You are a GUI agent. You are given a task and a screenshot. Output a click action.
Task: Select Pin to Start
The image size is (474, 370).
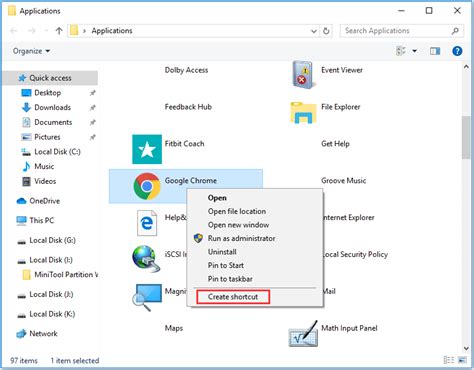coord(226,265)
